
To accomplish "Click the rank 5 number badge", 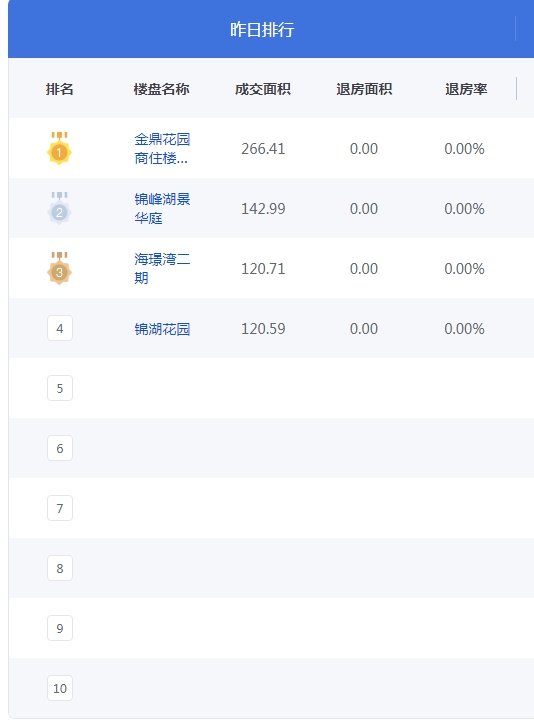I will click(x=60, y=388).
